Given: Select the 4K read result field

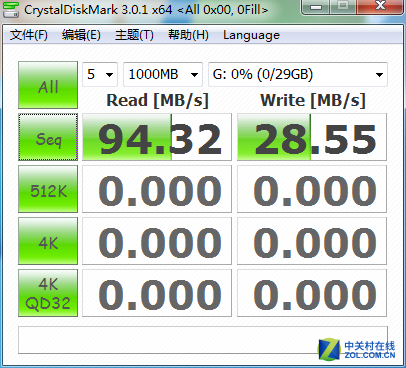Looking at the screenshot, I should 157,241.
